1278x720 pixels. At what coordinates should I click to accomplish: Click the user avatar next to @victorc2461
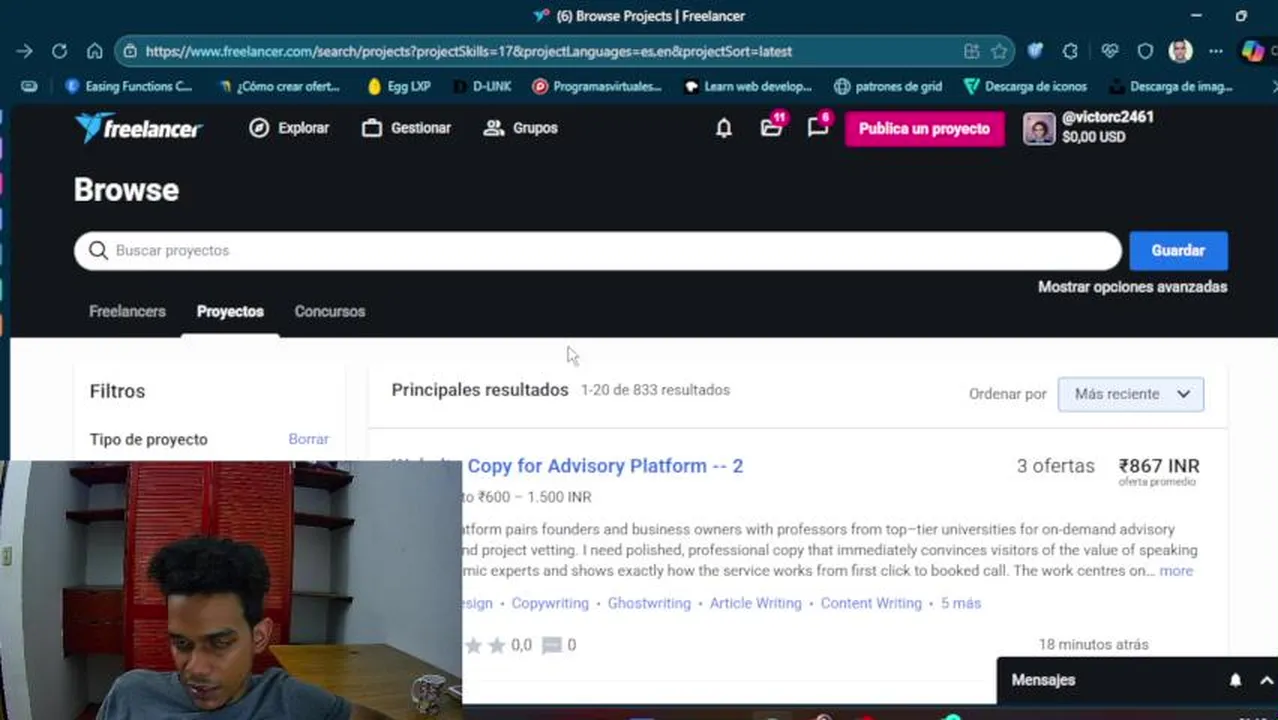[1039, 128]
